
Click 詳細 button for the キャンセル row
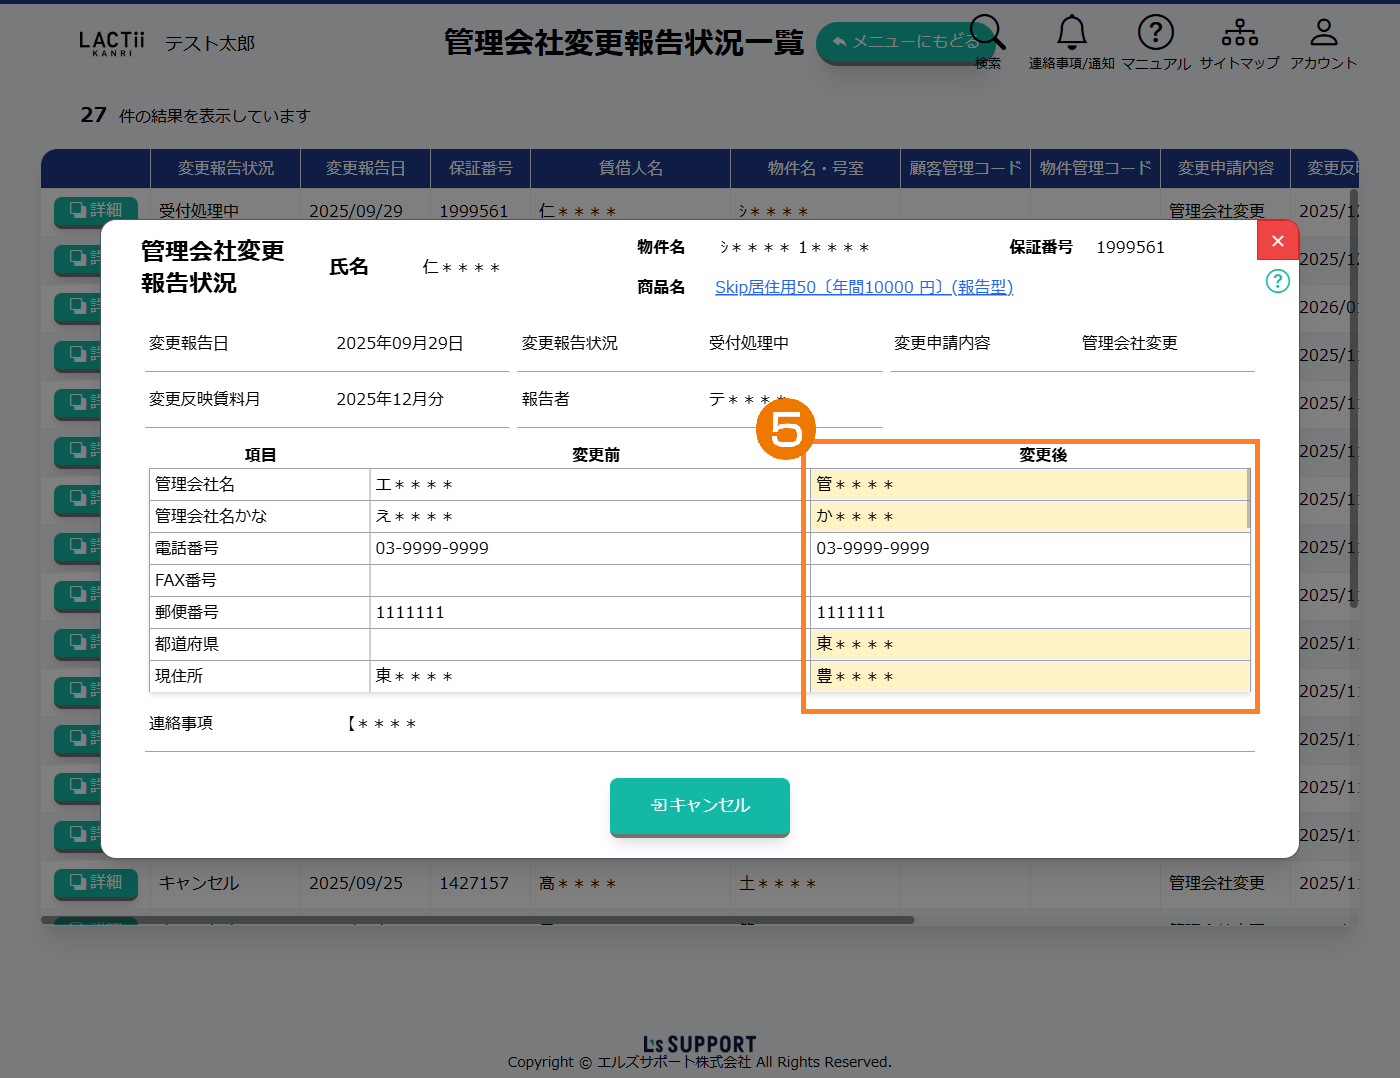96,882
